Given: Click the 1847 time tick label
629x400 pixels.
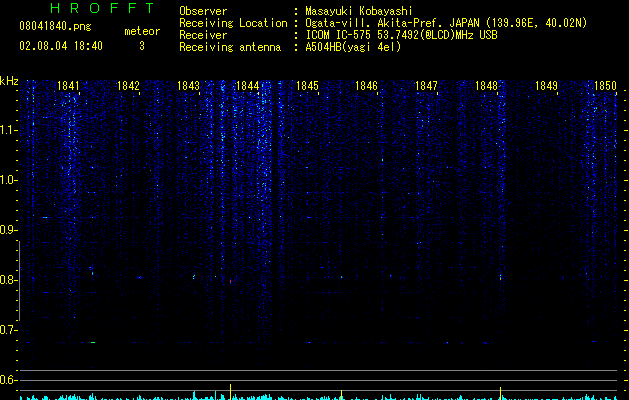Looking at the screenshot, I should tap(426, 86).
